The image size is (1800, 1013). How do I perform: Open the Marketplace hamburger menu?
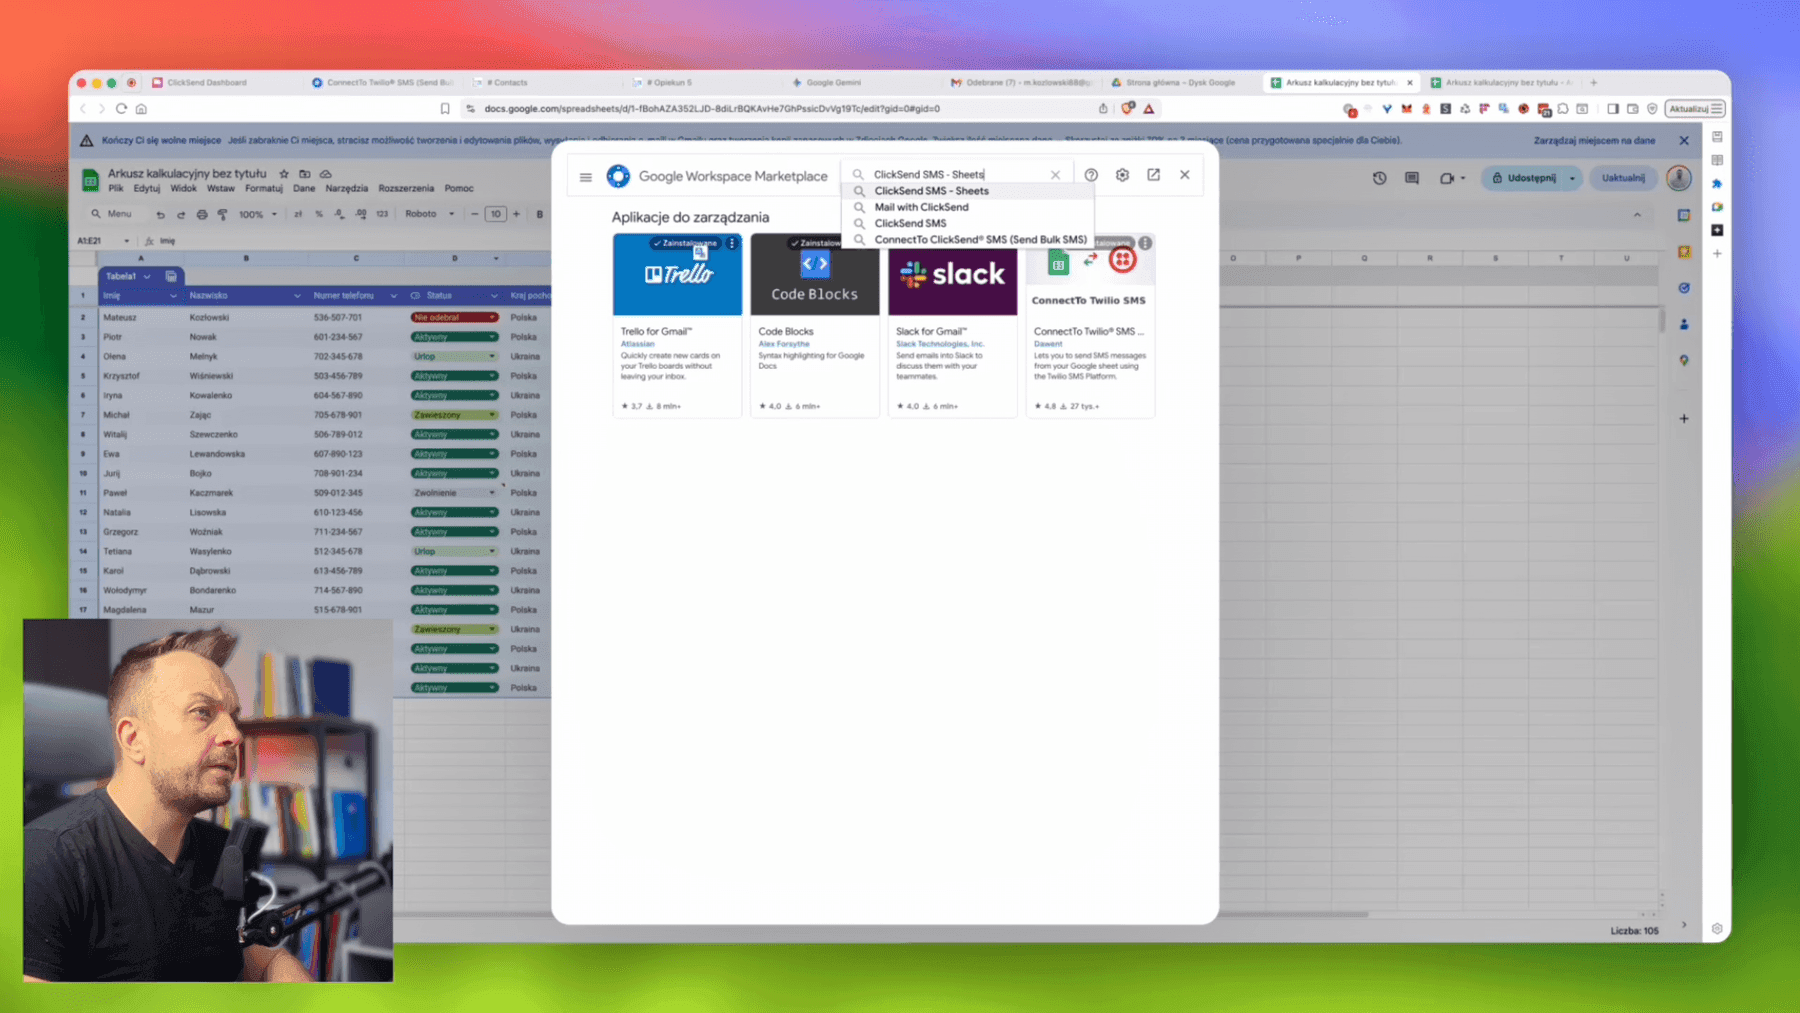click(x=585, y=176)
